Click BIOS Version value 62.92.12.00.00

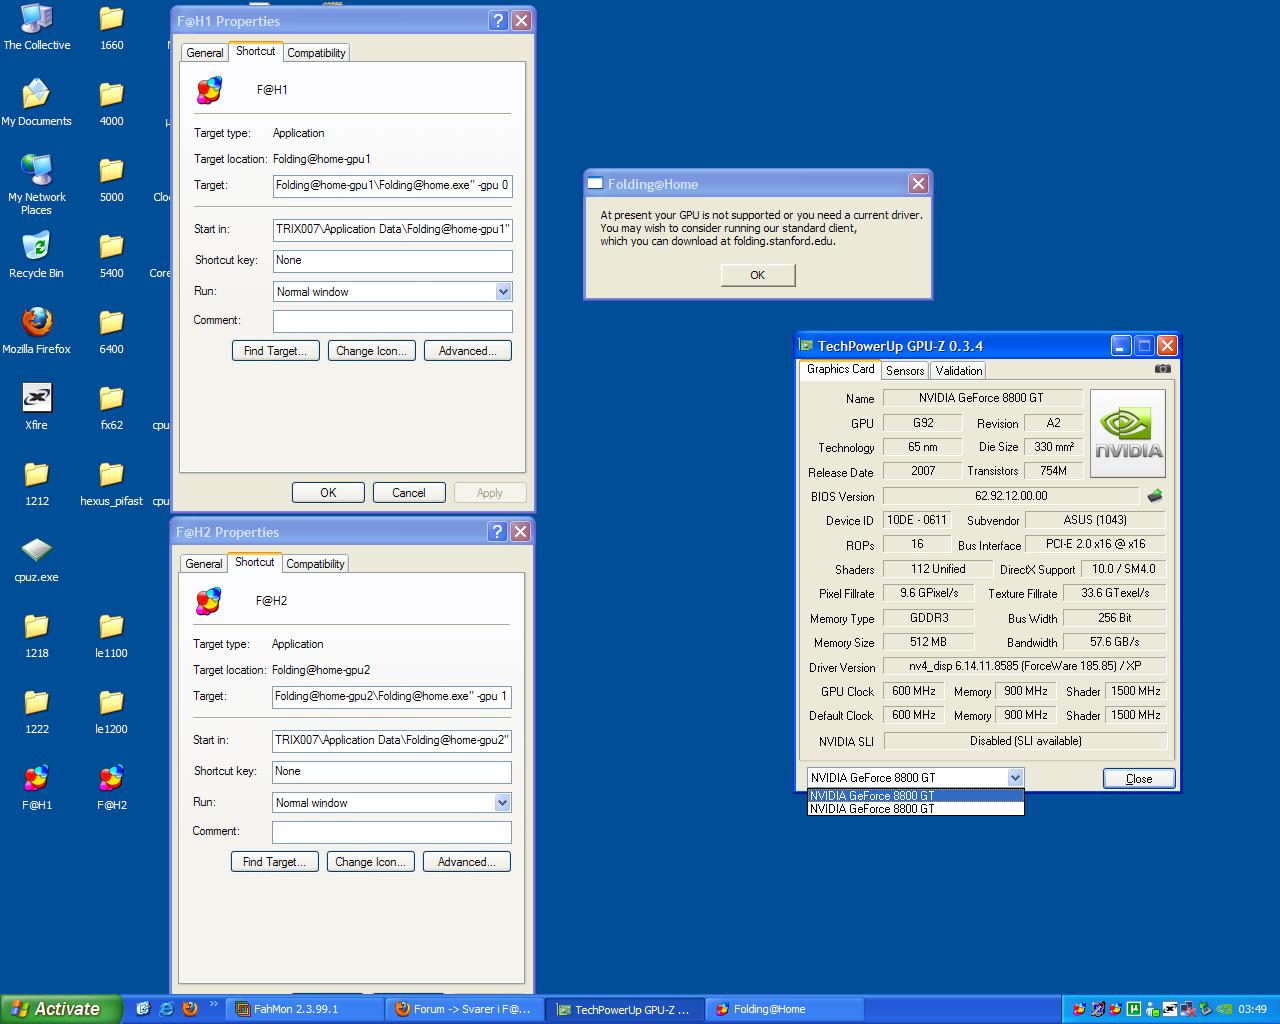pyautogui.click(x=1011, y=496)
